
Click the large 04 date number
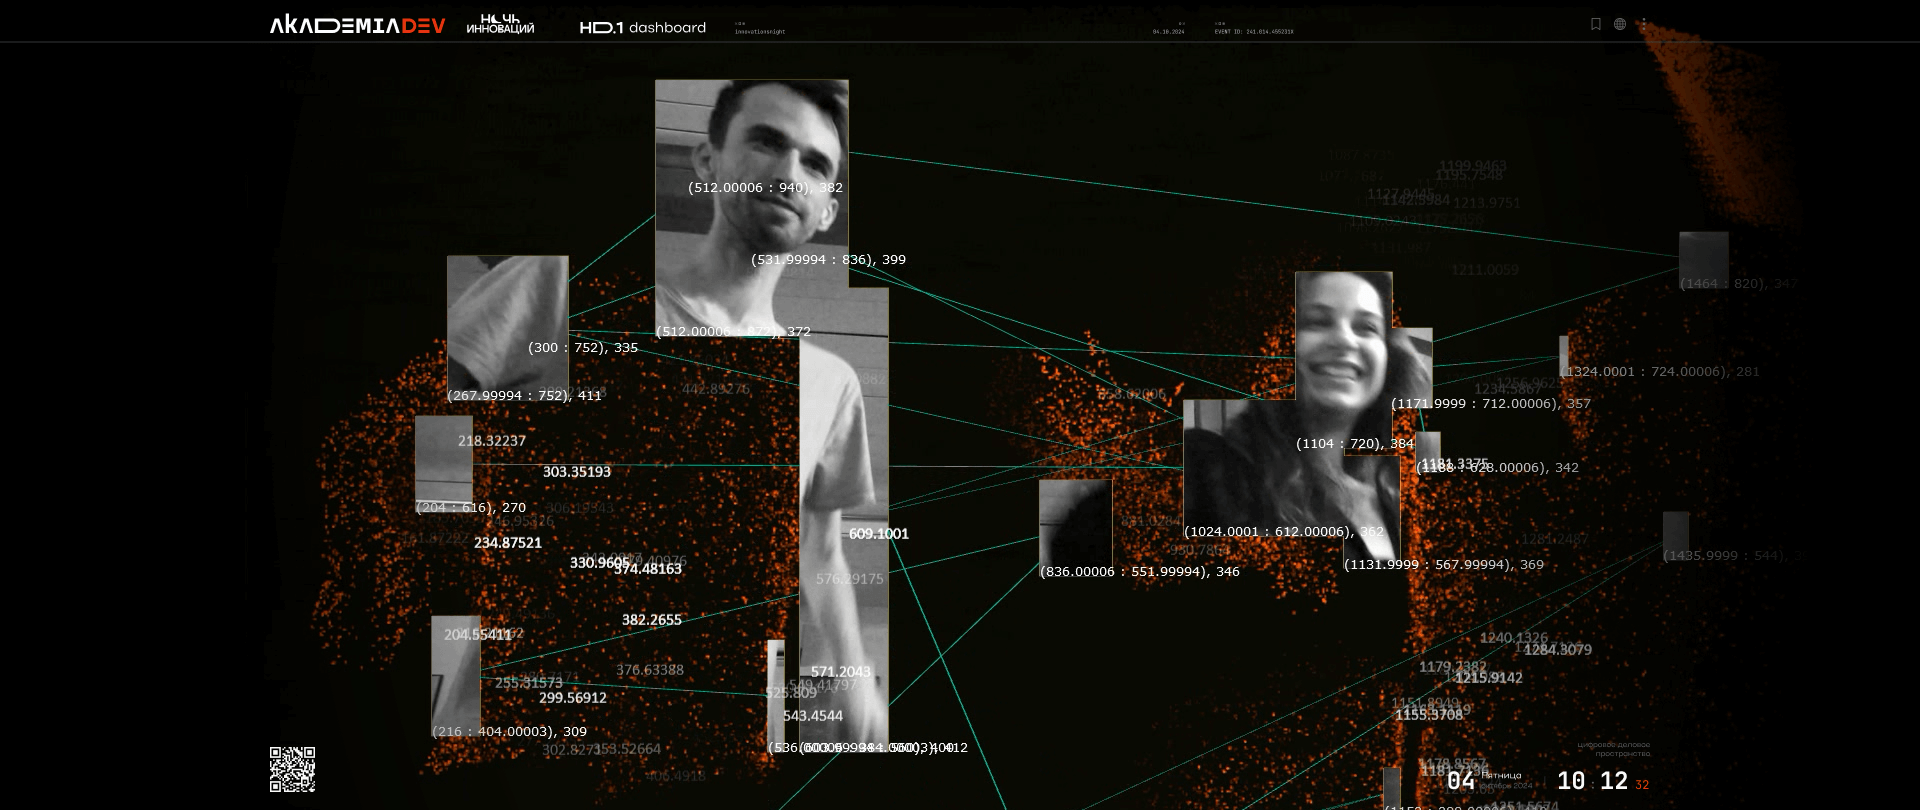tap(1460, 781)
